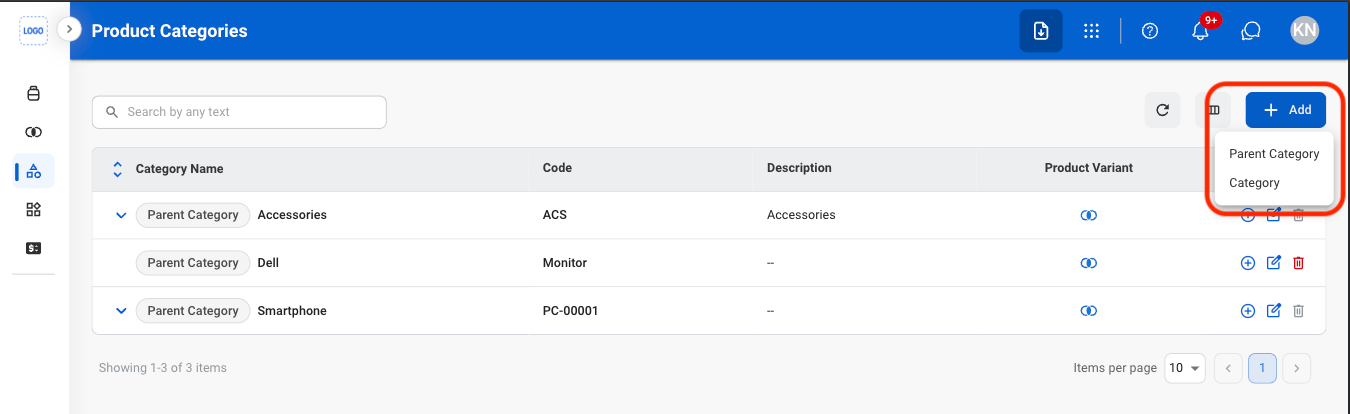Choose Category from Add menu
The image size is (1350, 414).
tap(1254, 183)
